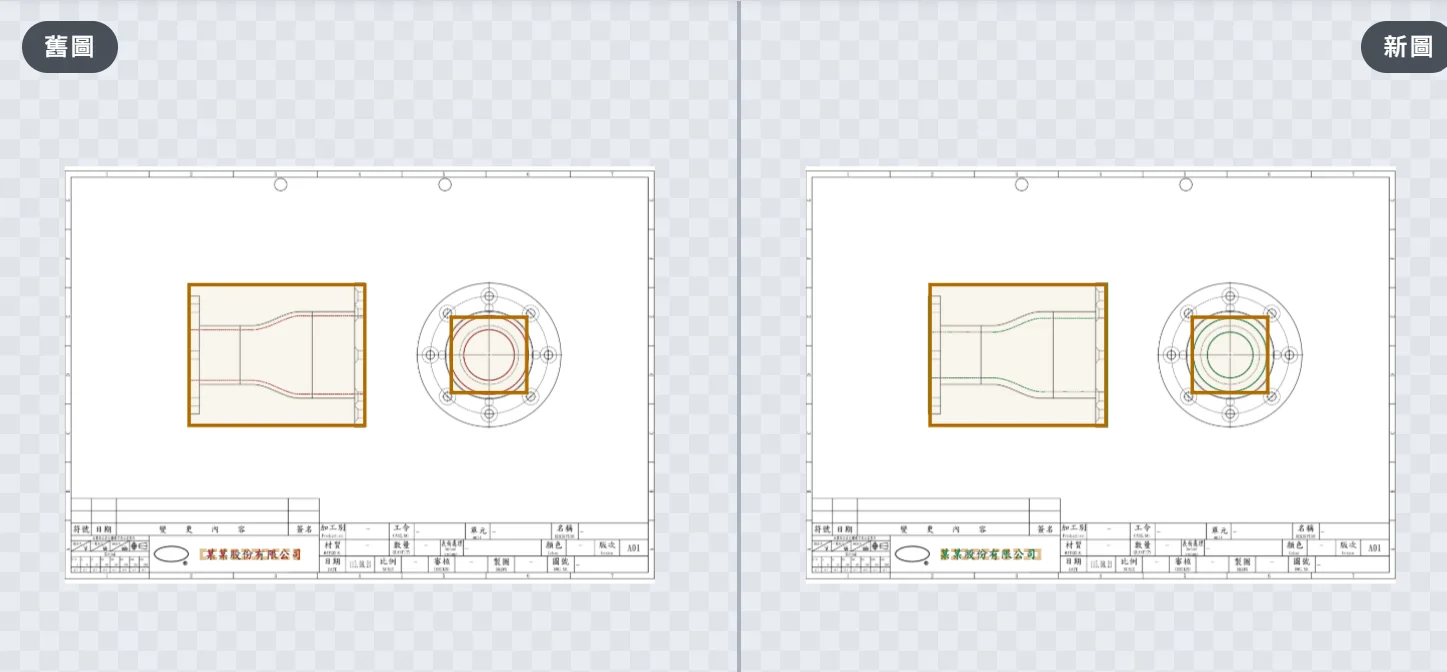This screenshot has height=672, width=1447.
Task: Click the top bolt hole of old drawing flange
Action: (x=489, y=296)
